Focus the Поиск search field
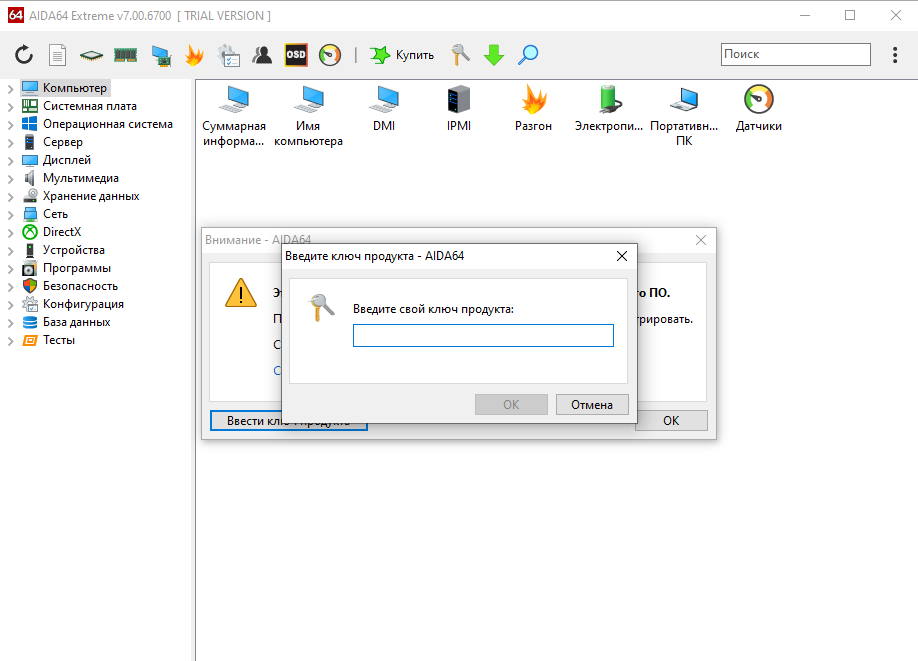 (x=796, y=54)
